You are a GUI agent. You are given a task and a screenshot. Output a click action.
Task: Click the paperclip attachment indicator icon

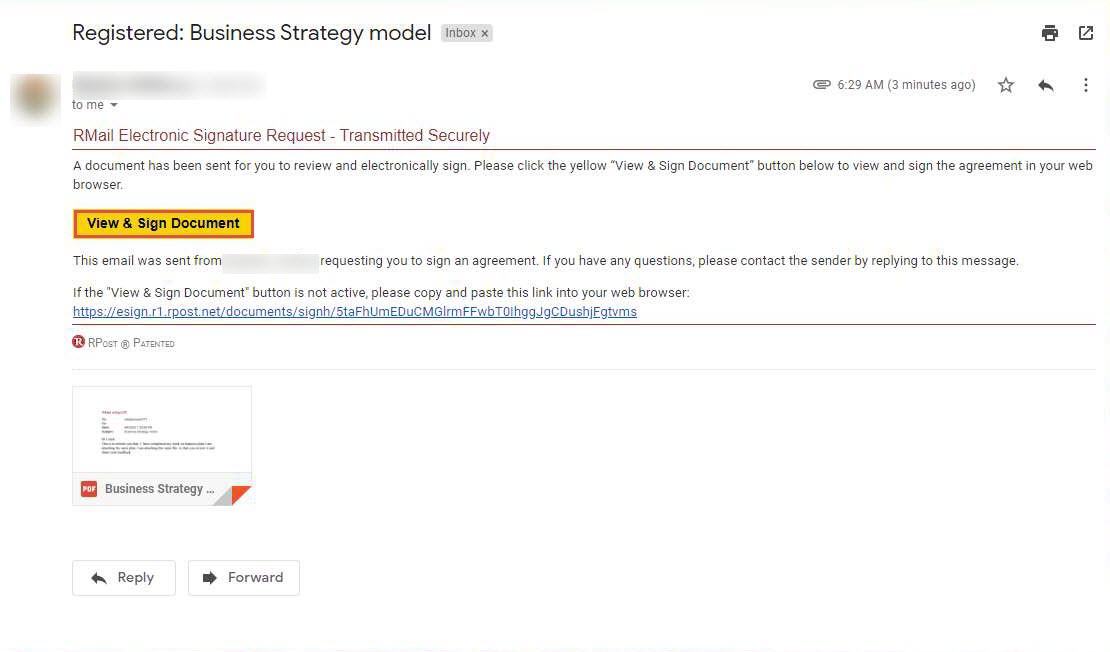[x=822, y=85]
